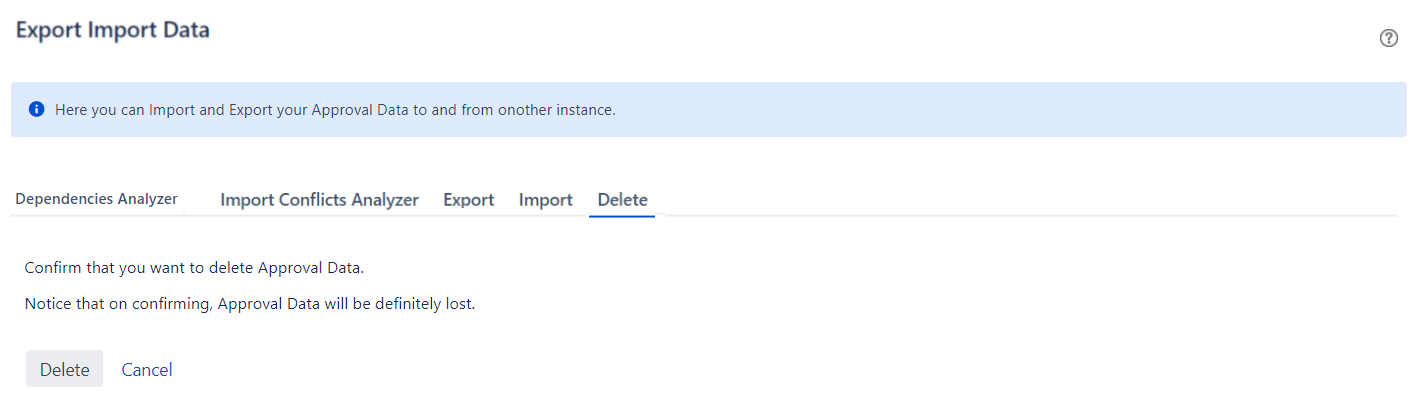1418x404 pixels.
Task: Click empty area of the blue info banner
Action: click(x=1000, y=110)
